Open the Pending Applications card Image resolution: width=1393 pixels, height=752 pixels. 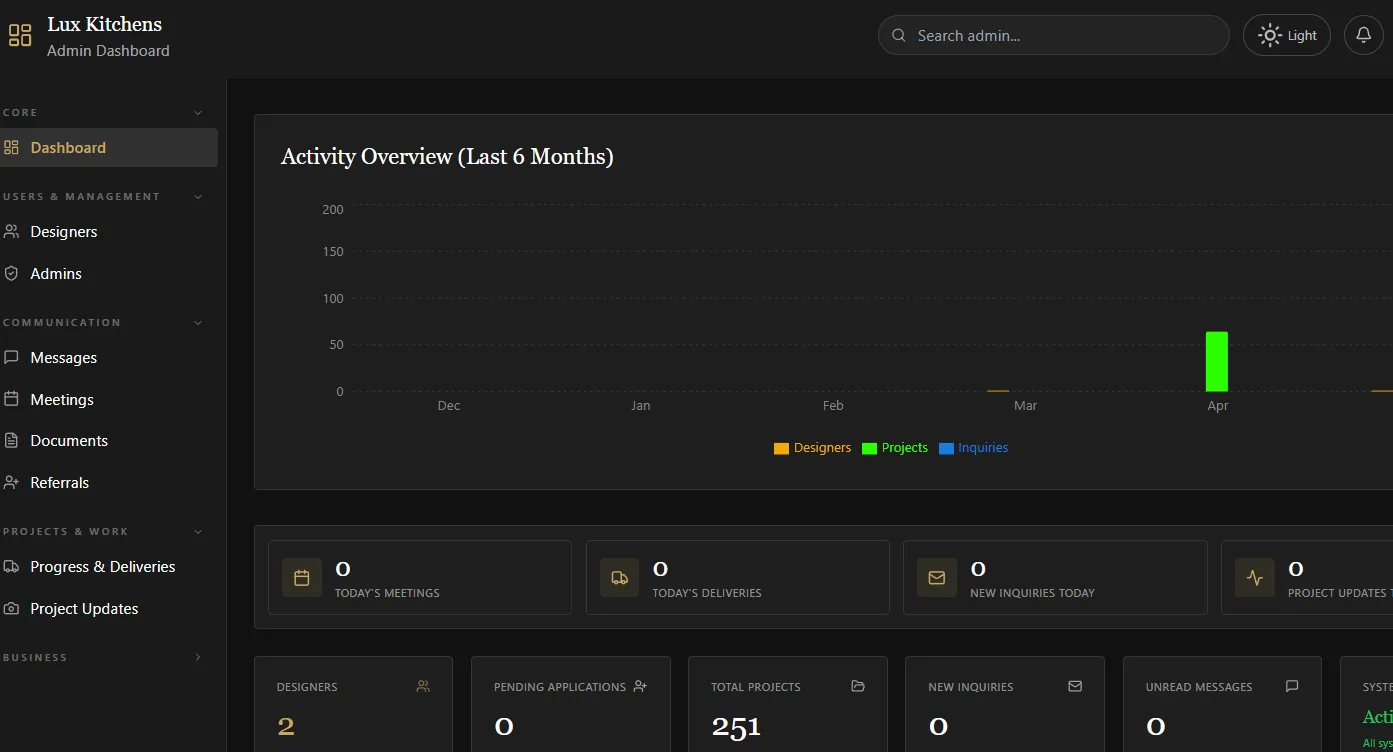(x=570, y=704)
